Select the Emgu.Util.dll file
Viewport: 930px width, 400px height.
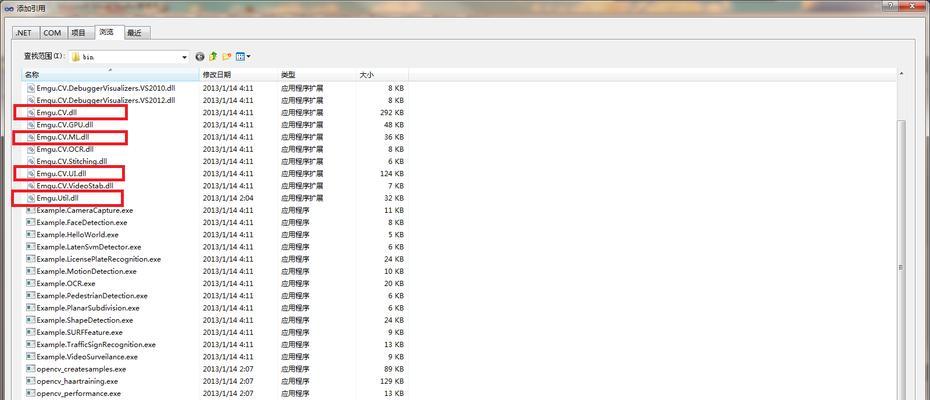click(58, 198)
